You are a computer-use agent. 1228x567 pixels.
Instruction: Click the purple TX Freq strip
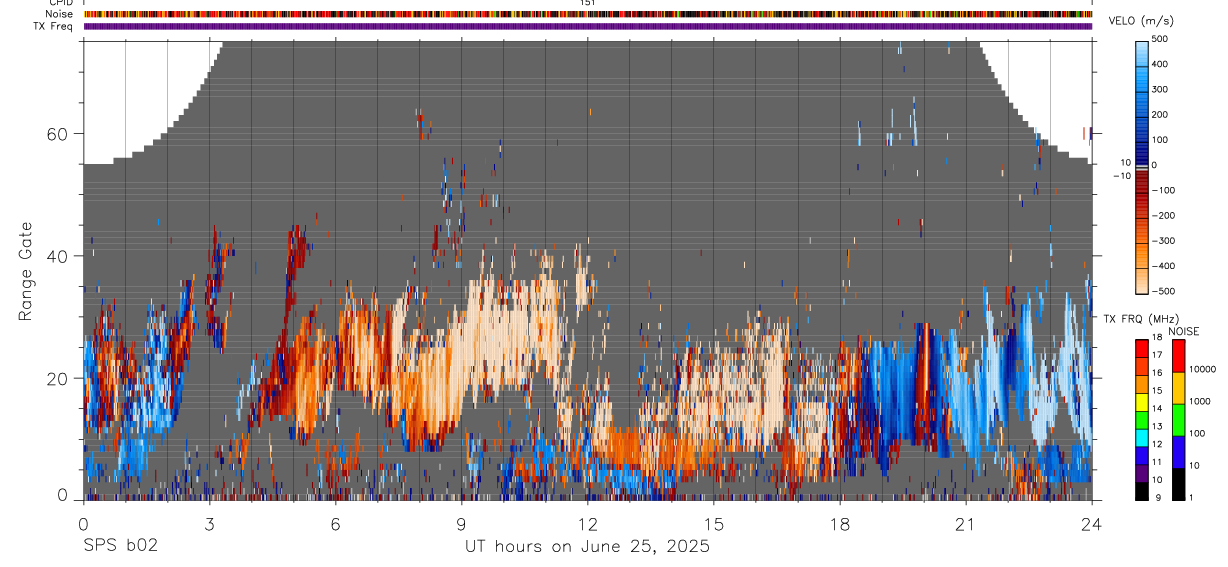tap(588, 26)
